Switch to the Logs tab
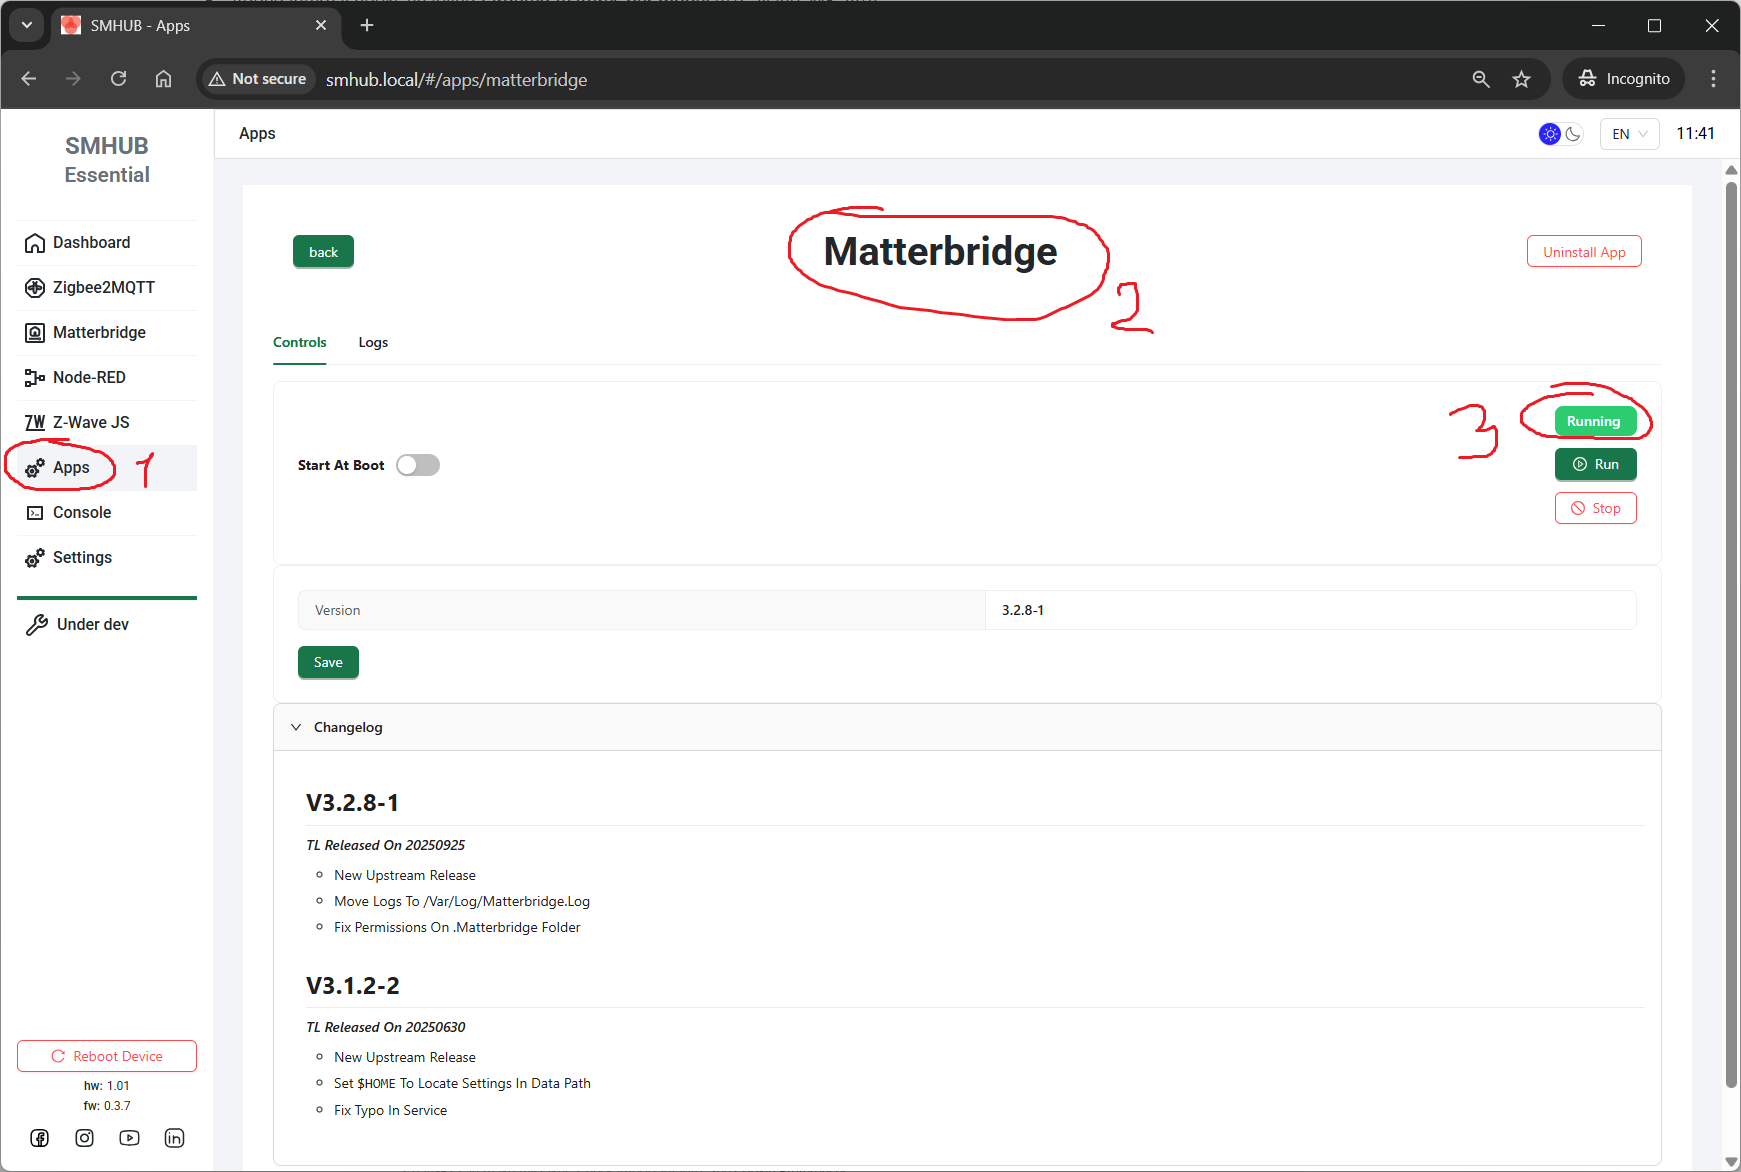Screen dimensions: 1741x1172 (373, 342)
